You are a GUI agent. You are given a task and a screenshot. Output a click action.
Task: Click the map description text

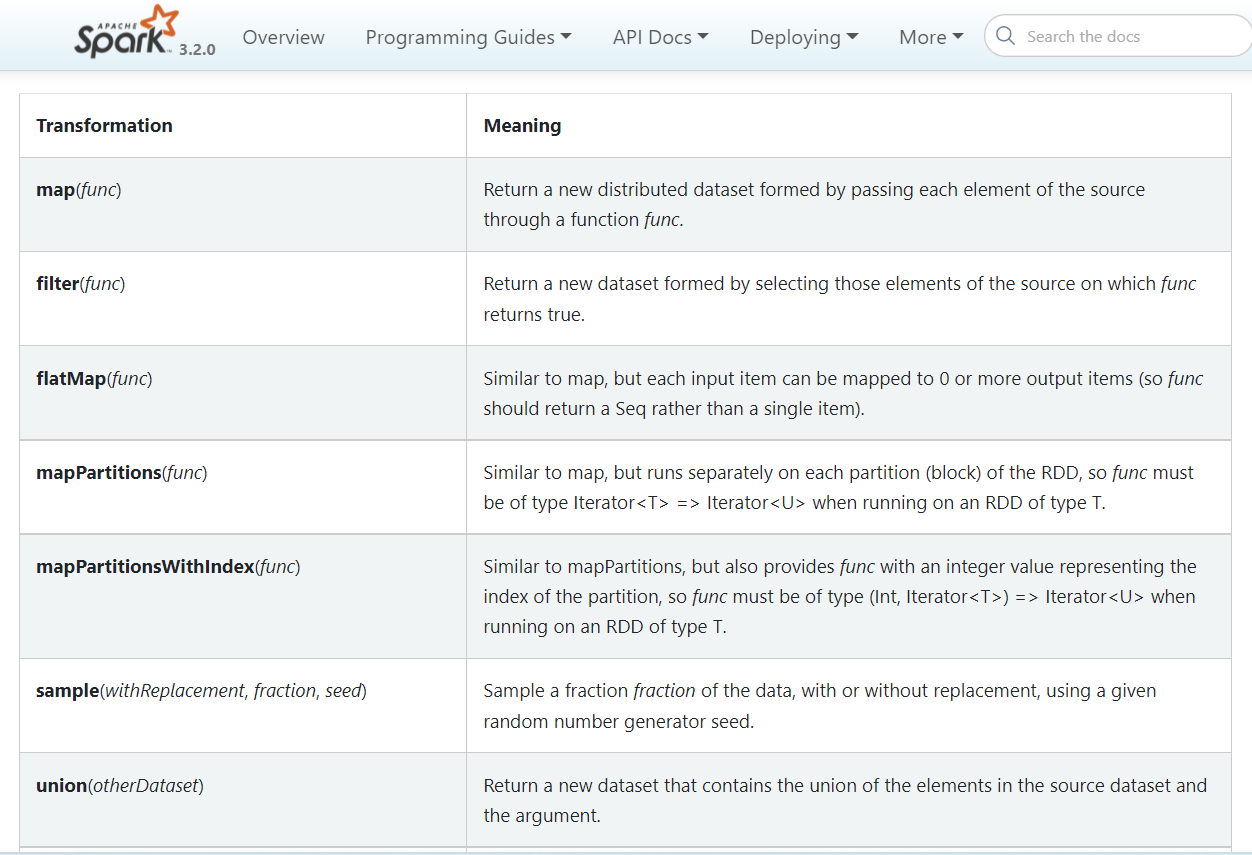(x=813, y=204)
